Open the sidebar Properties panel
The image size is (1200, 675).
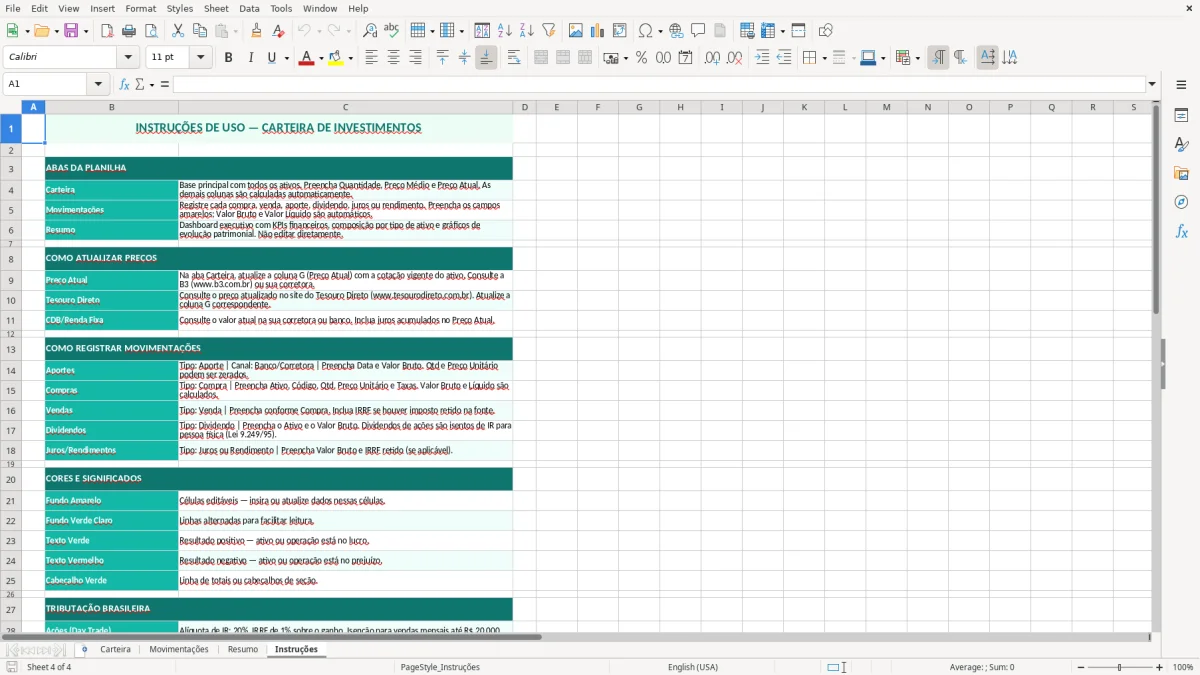coord(1181,116)
